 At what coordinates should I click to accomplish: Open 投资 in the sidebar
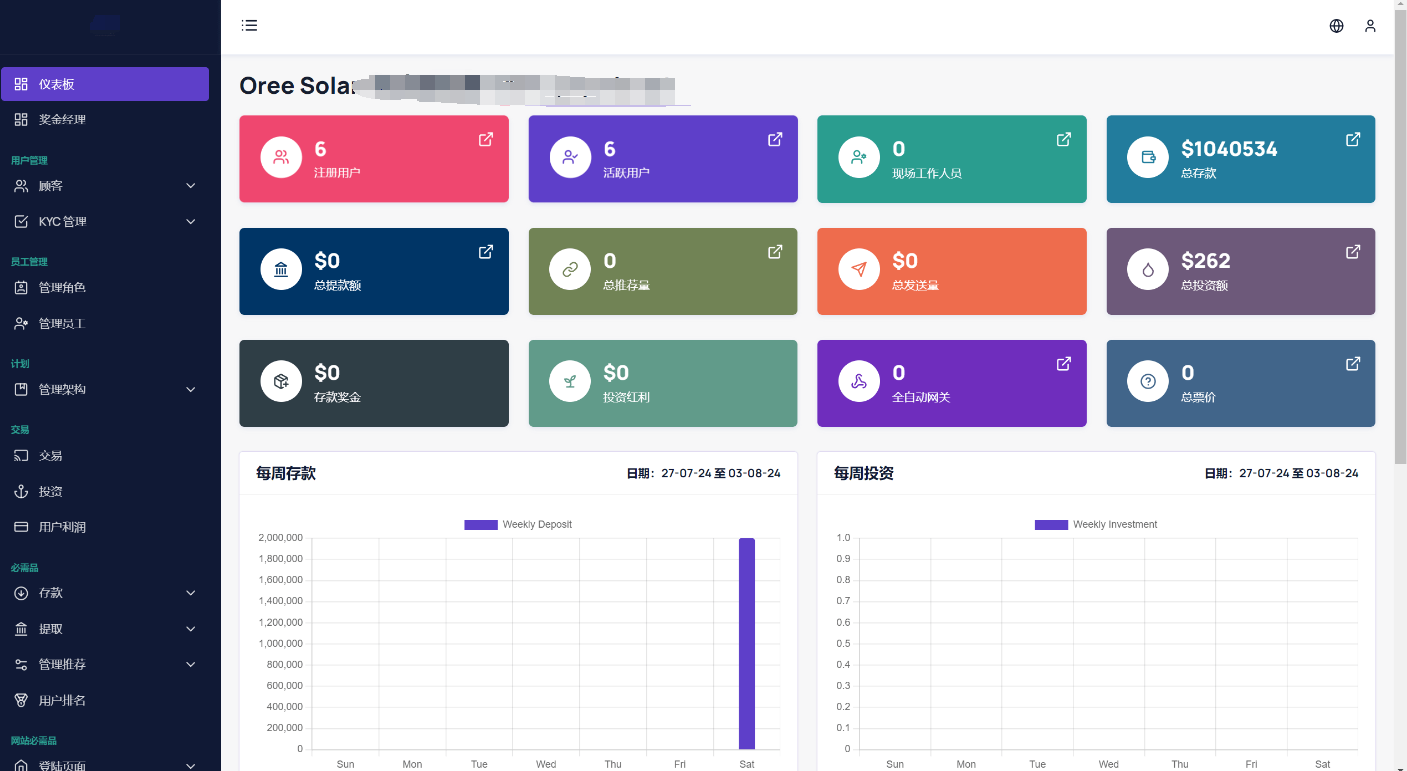(105, 492)
